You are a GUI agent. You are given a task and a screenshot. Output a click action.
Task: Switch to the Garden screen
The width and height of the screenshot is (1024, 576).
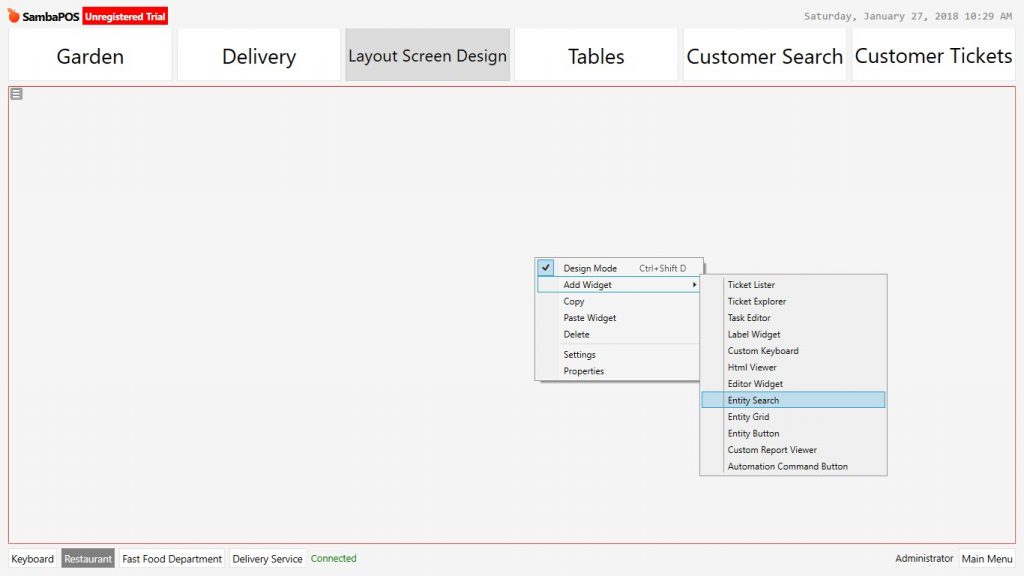[90, 55]
